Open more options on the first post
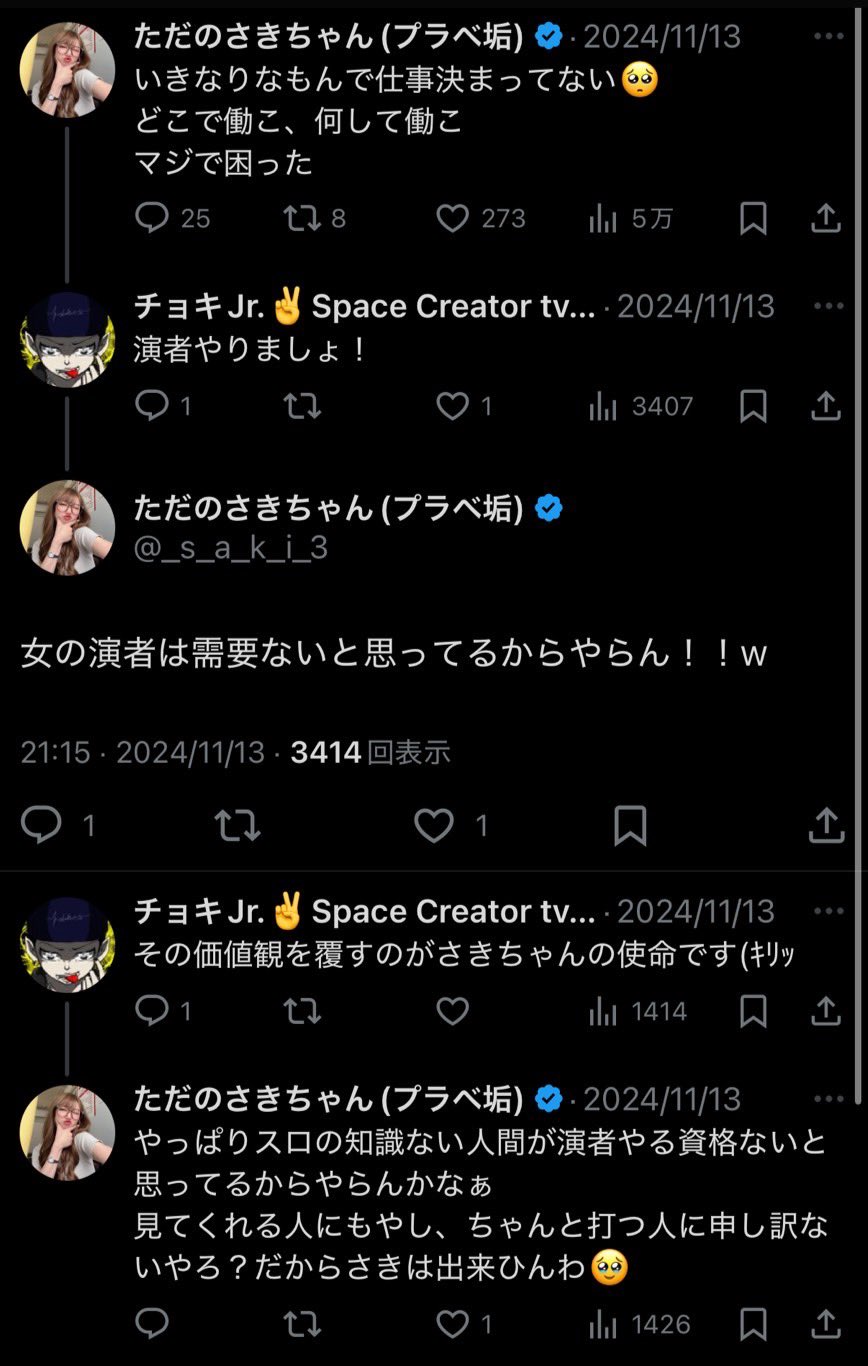This screenshot has width=868, height=1366. point(829,37)
